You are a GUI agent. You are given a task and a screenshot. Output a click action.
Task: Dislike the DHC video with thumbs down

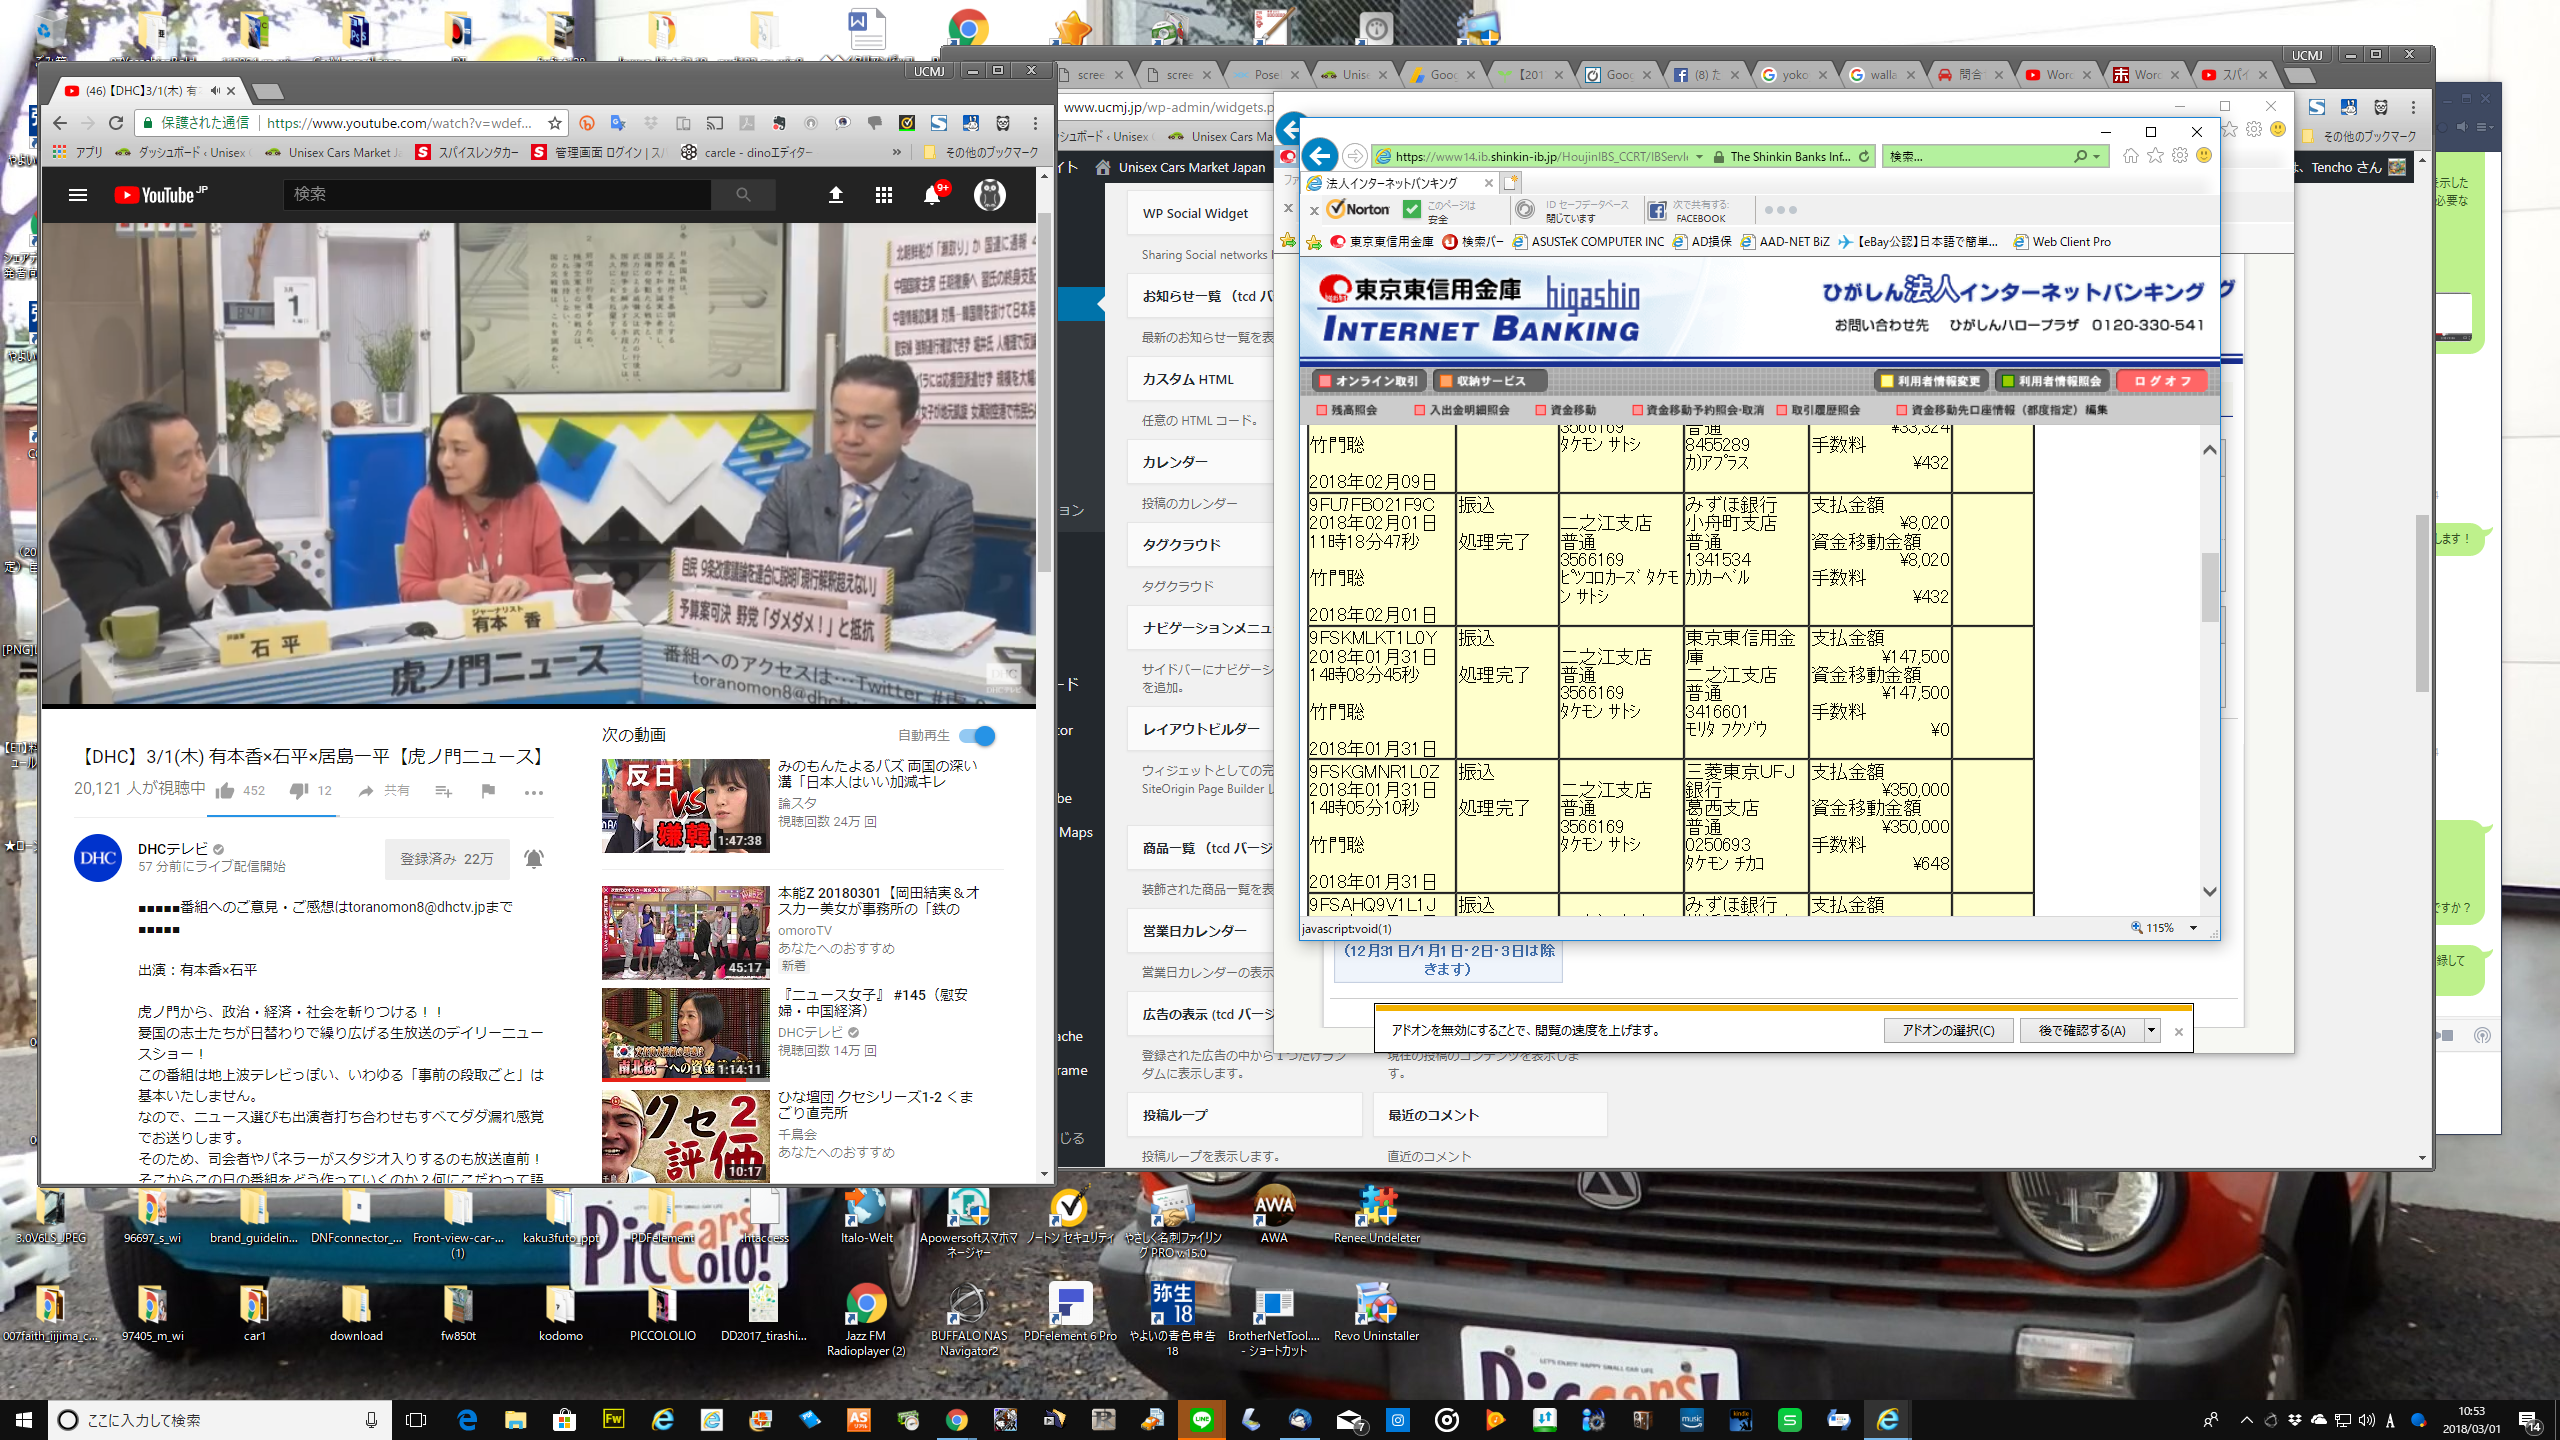pos(299,791)
